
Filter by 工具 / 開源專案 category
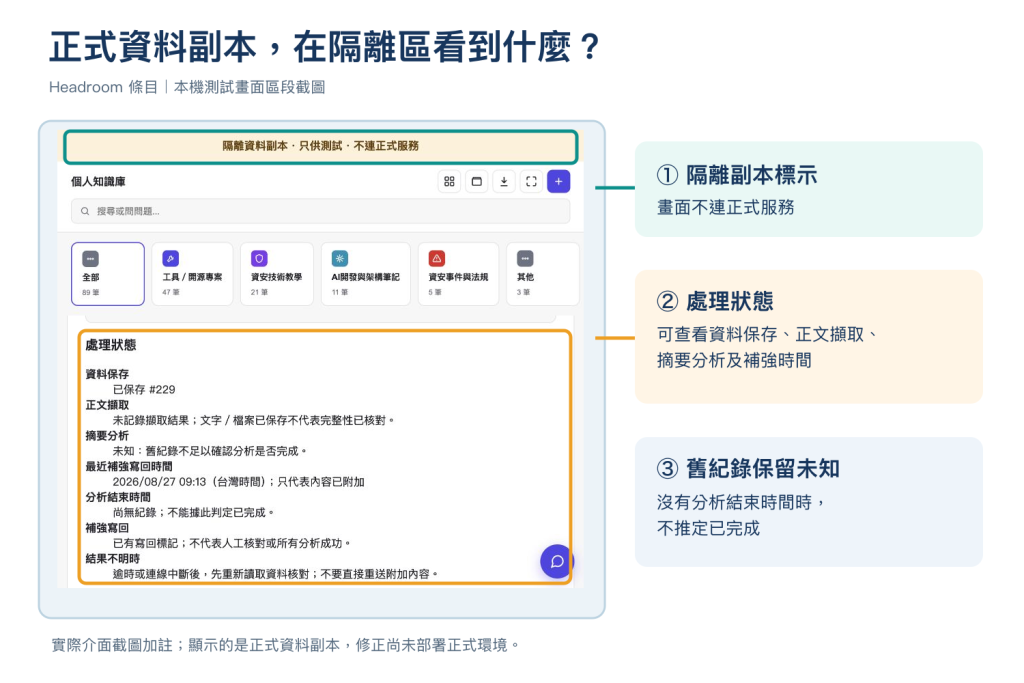pos(192,274)
